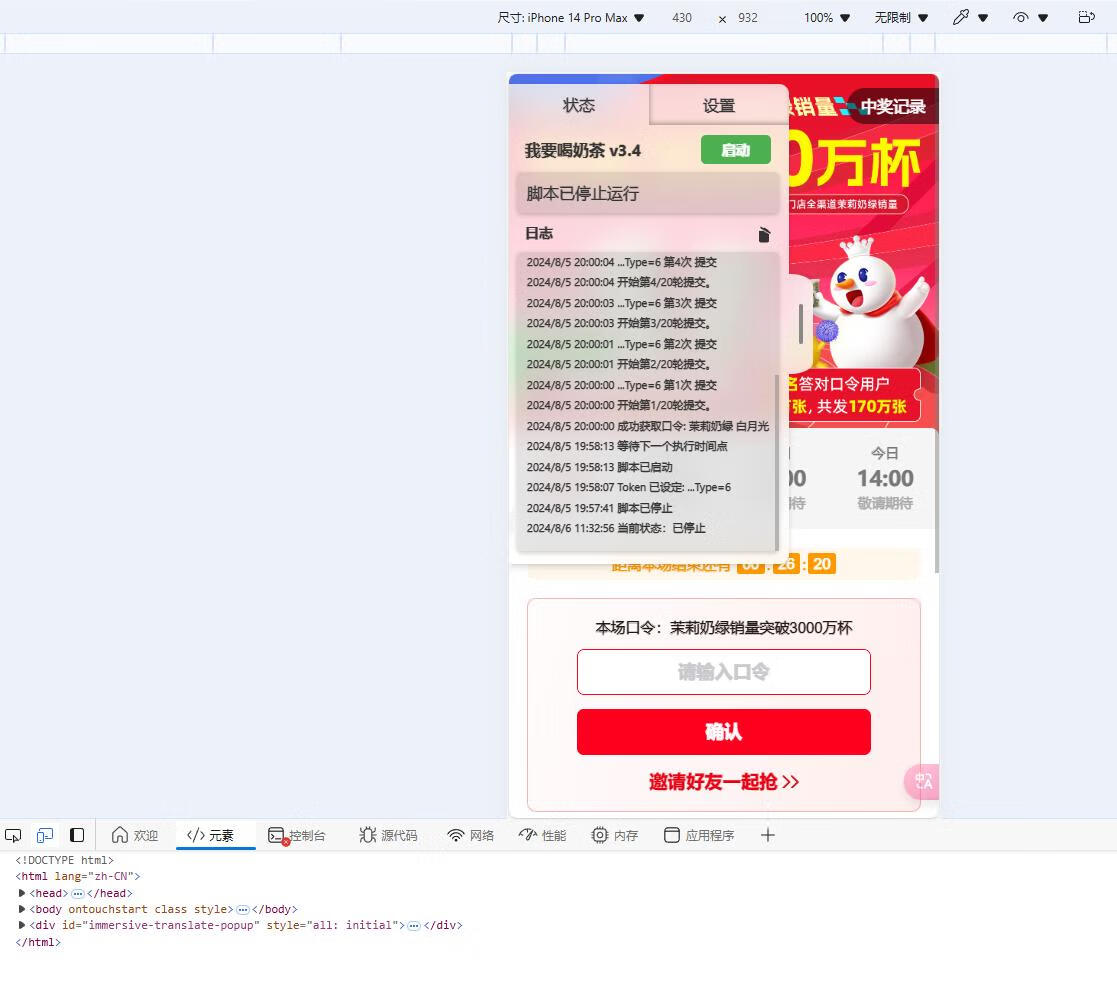Switch to the 设置 tab in popup
1117x1008 pixels.
(718, 104)
